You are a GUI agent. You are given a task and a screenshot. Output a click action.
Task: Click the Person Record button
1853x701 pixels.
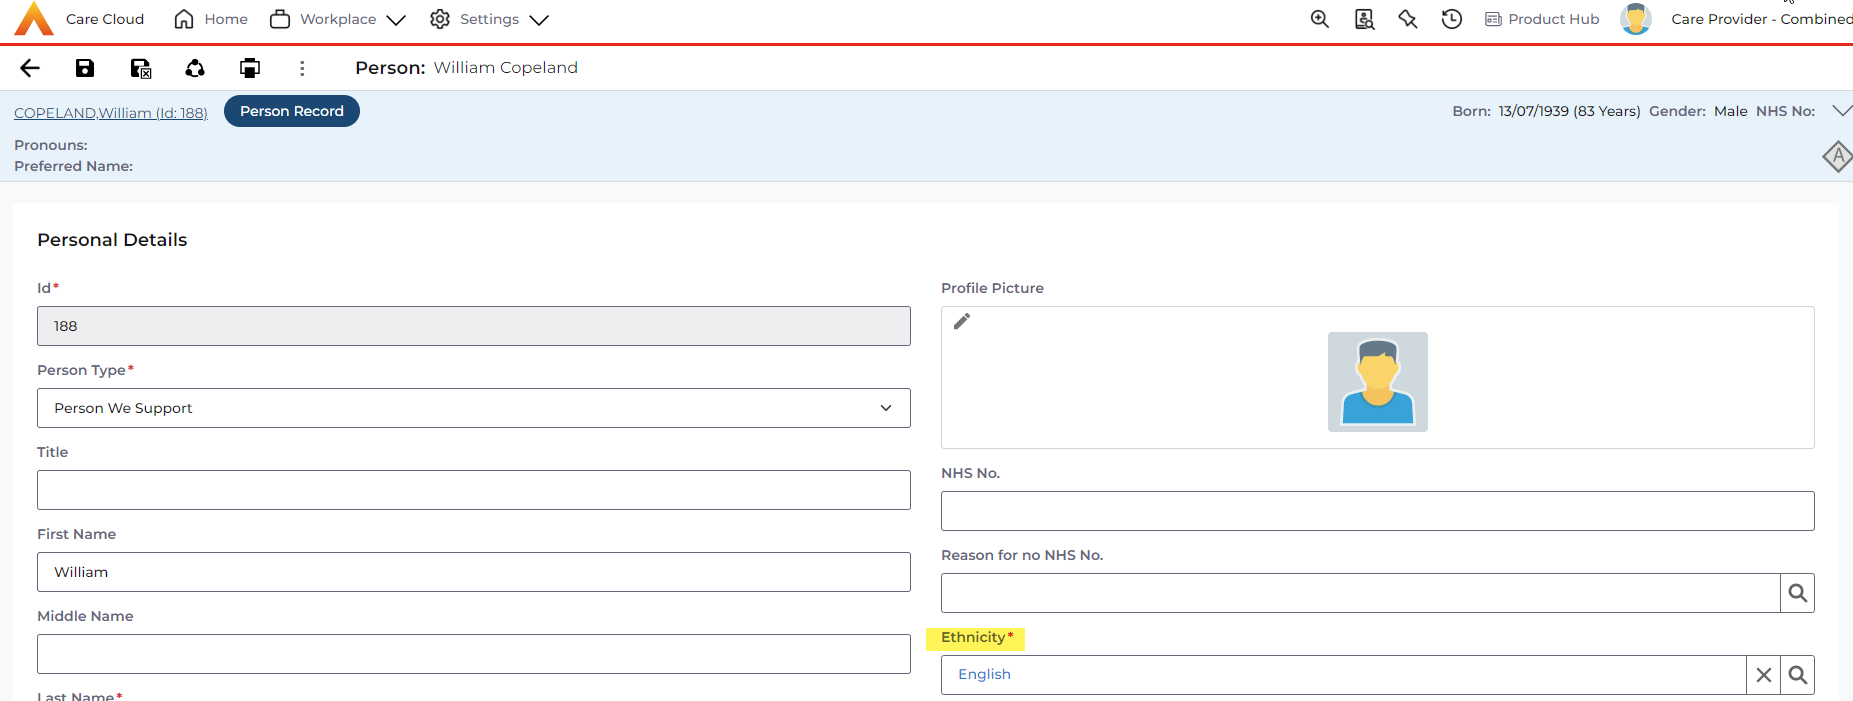coord(292,111)
